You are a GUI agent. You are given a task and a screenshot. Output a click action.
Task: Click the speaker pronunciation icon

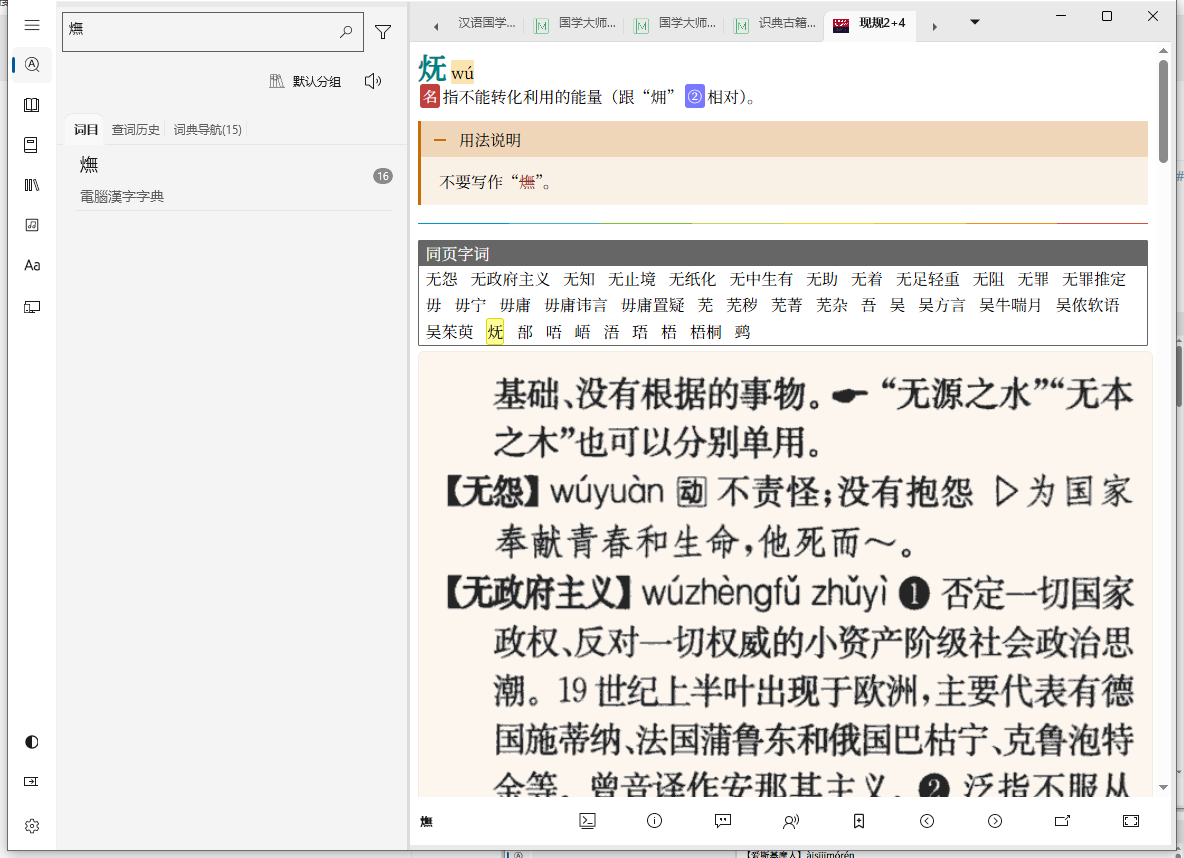tap(373, 81)
